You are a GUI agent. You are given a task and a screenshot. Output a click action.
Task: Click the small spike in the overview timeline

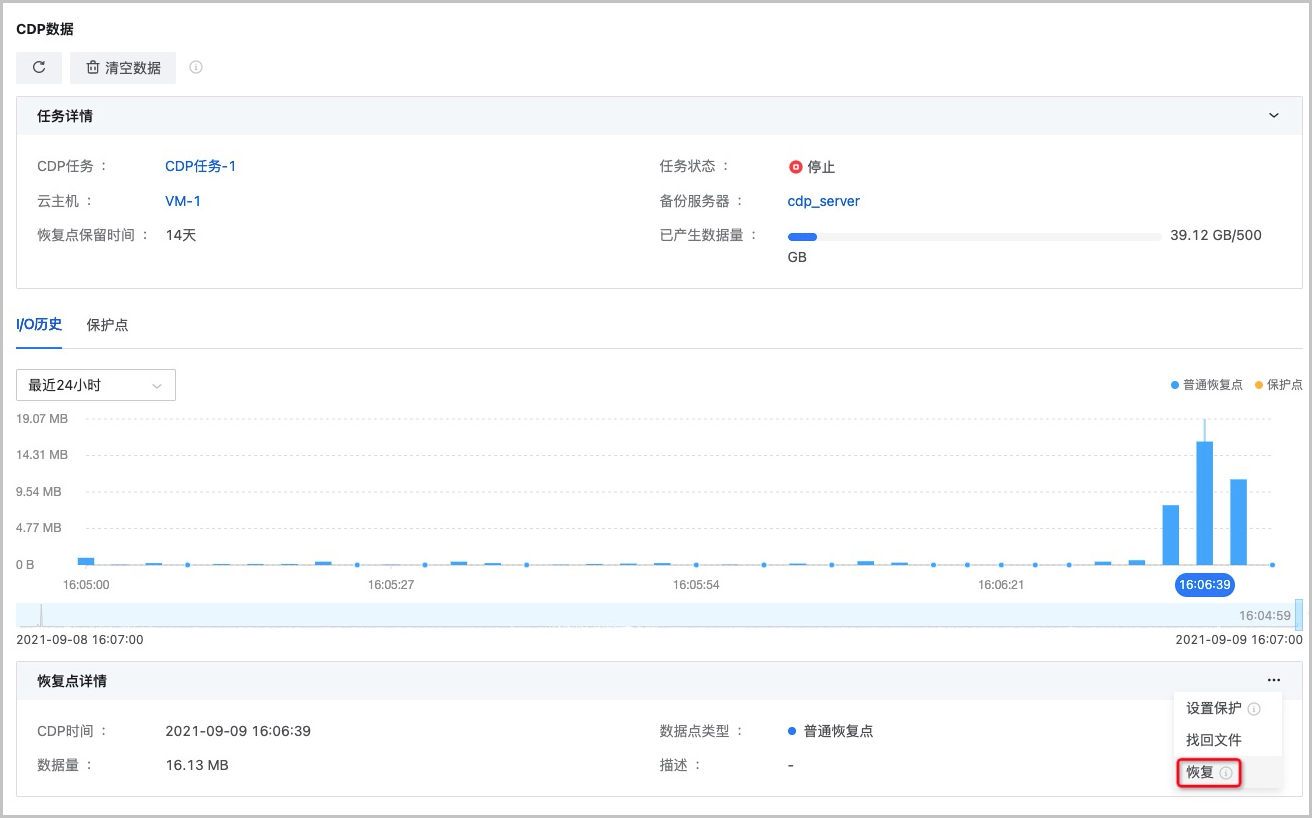tap(41, 615)
